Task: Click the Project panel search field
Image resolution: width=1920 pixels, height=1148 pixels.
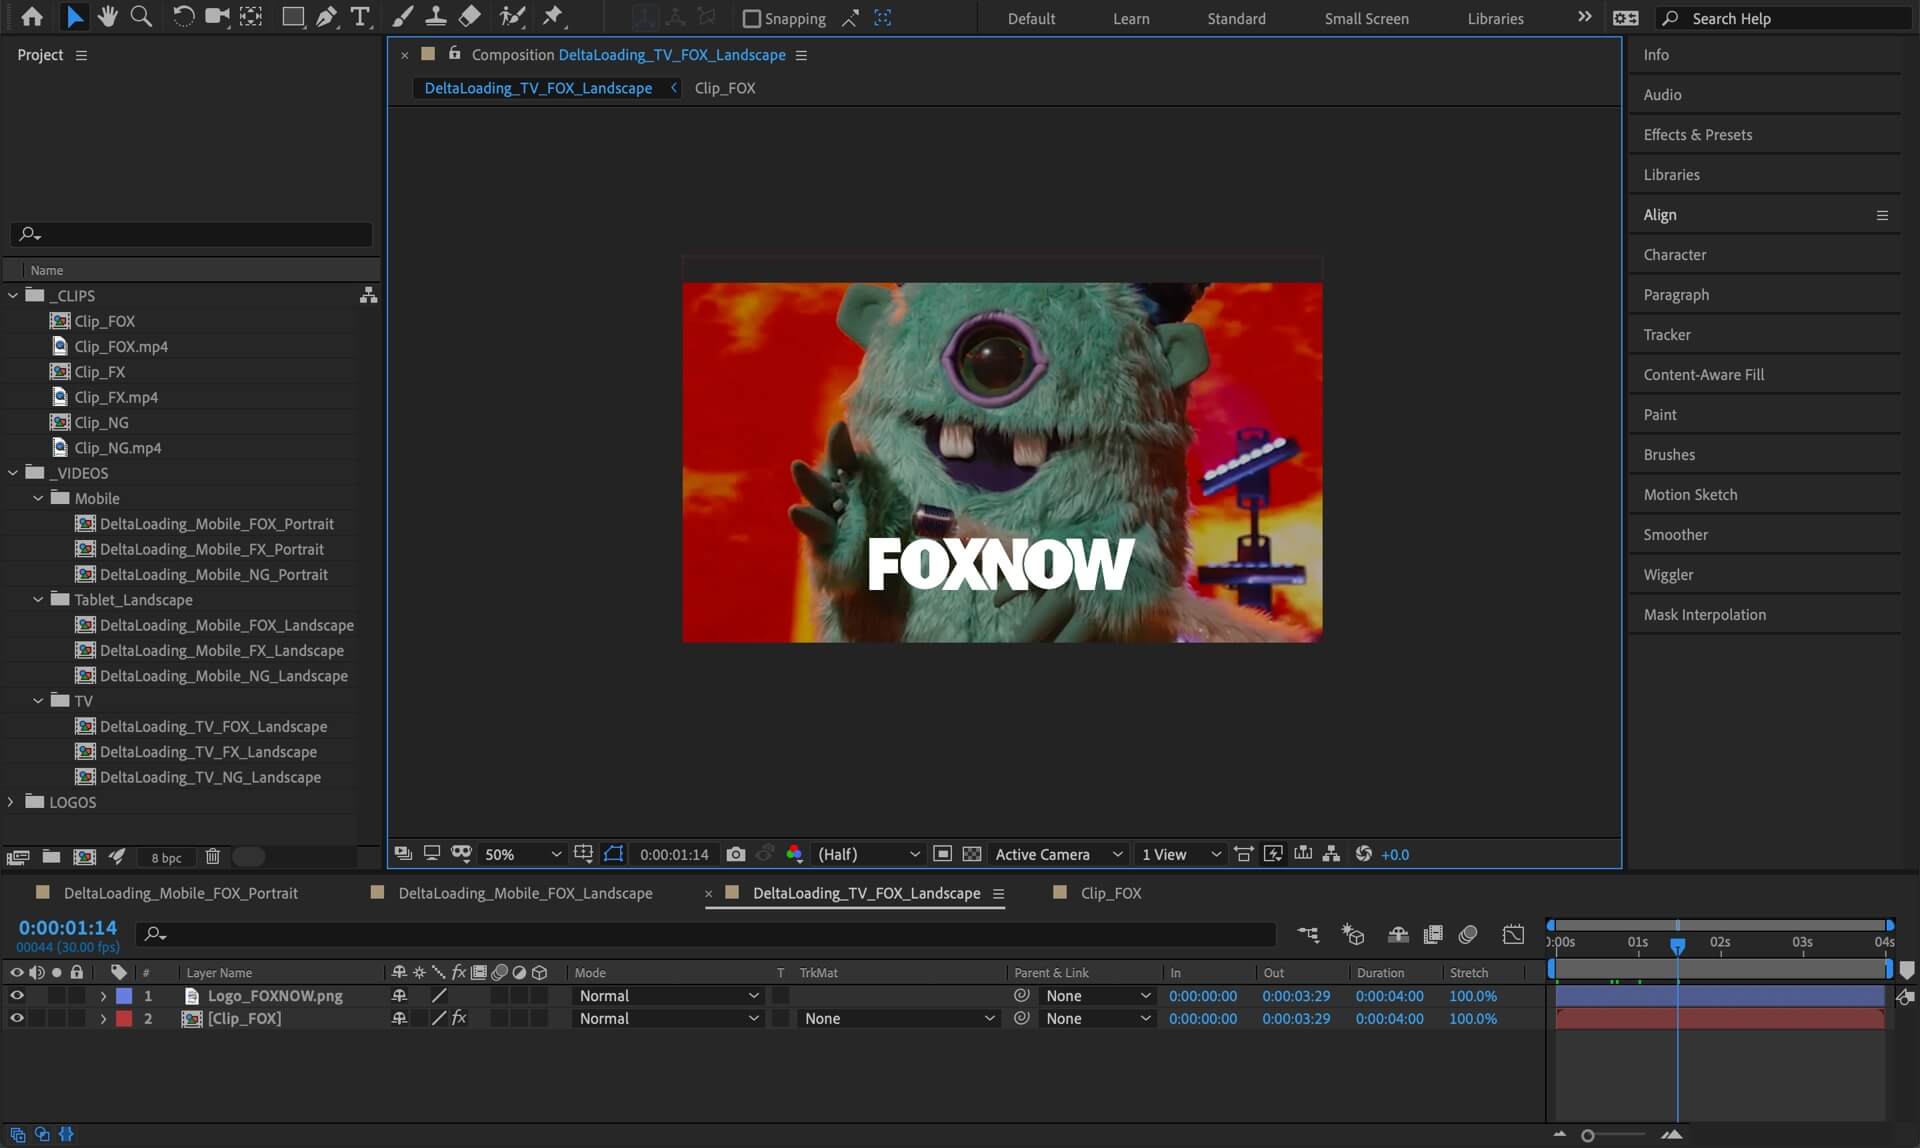Action: click(x=192, y=234)
